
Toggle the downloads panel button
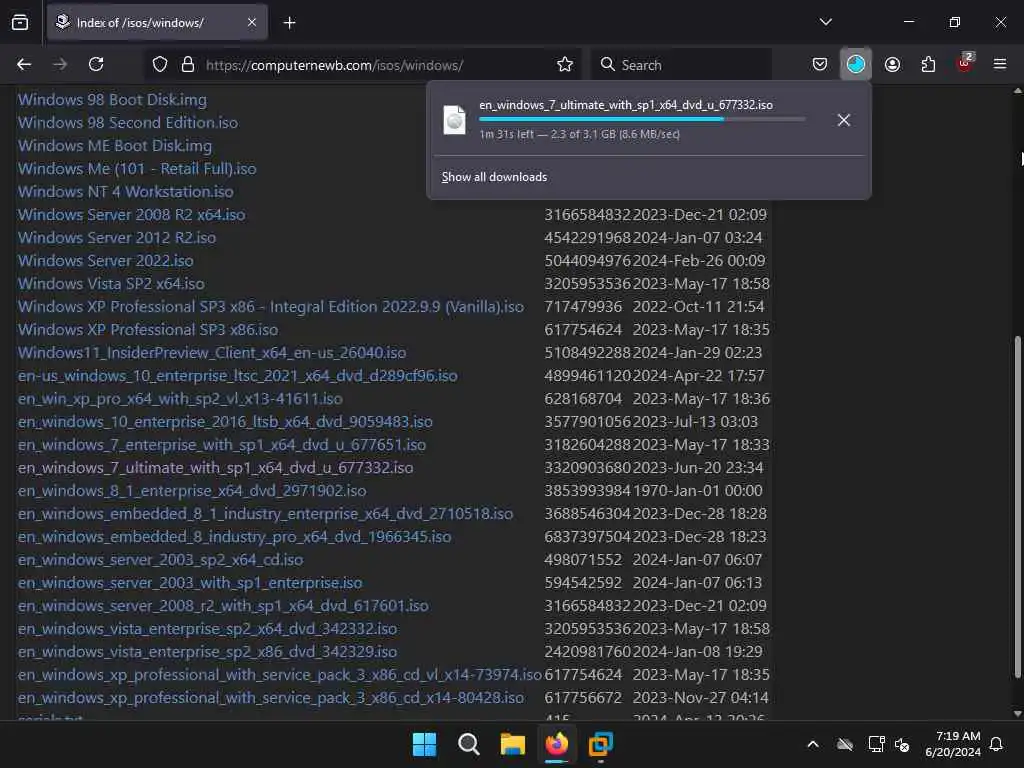click(856, 64)
